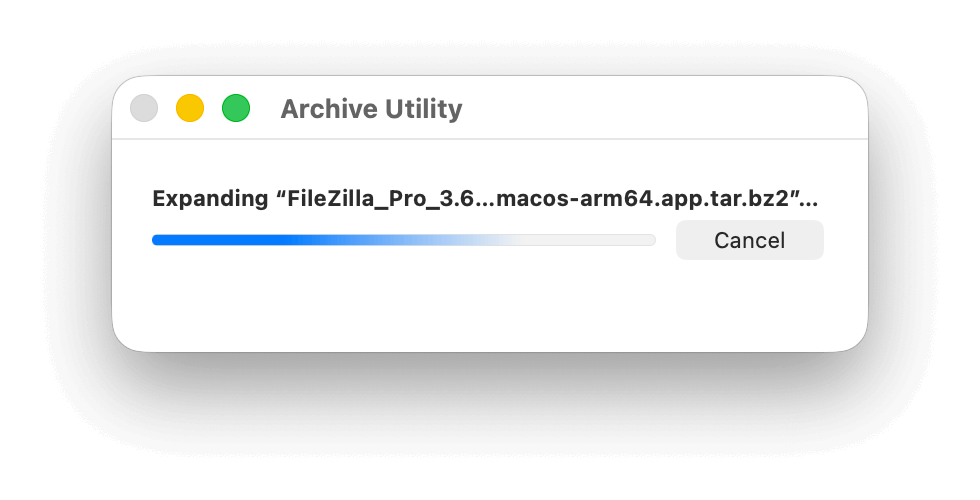Minimize the Archive Utility window with yellow button
The width and height of the screenshot is (980, 500).
(190, 108)
